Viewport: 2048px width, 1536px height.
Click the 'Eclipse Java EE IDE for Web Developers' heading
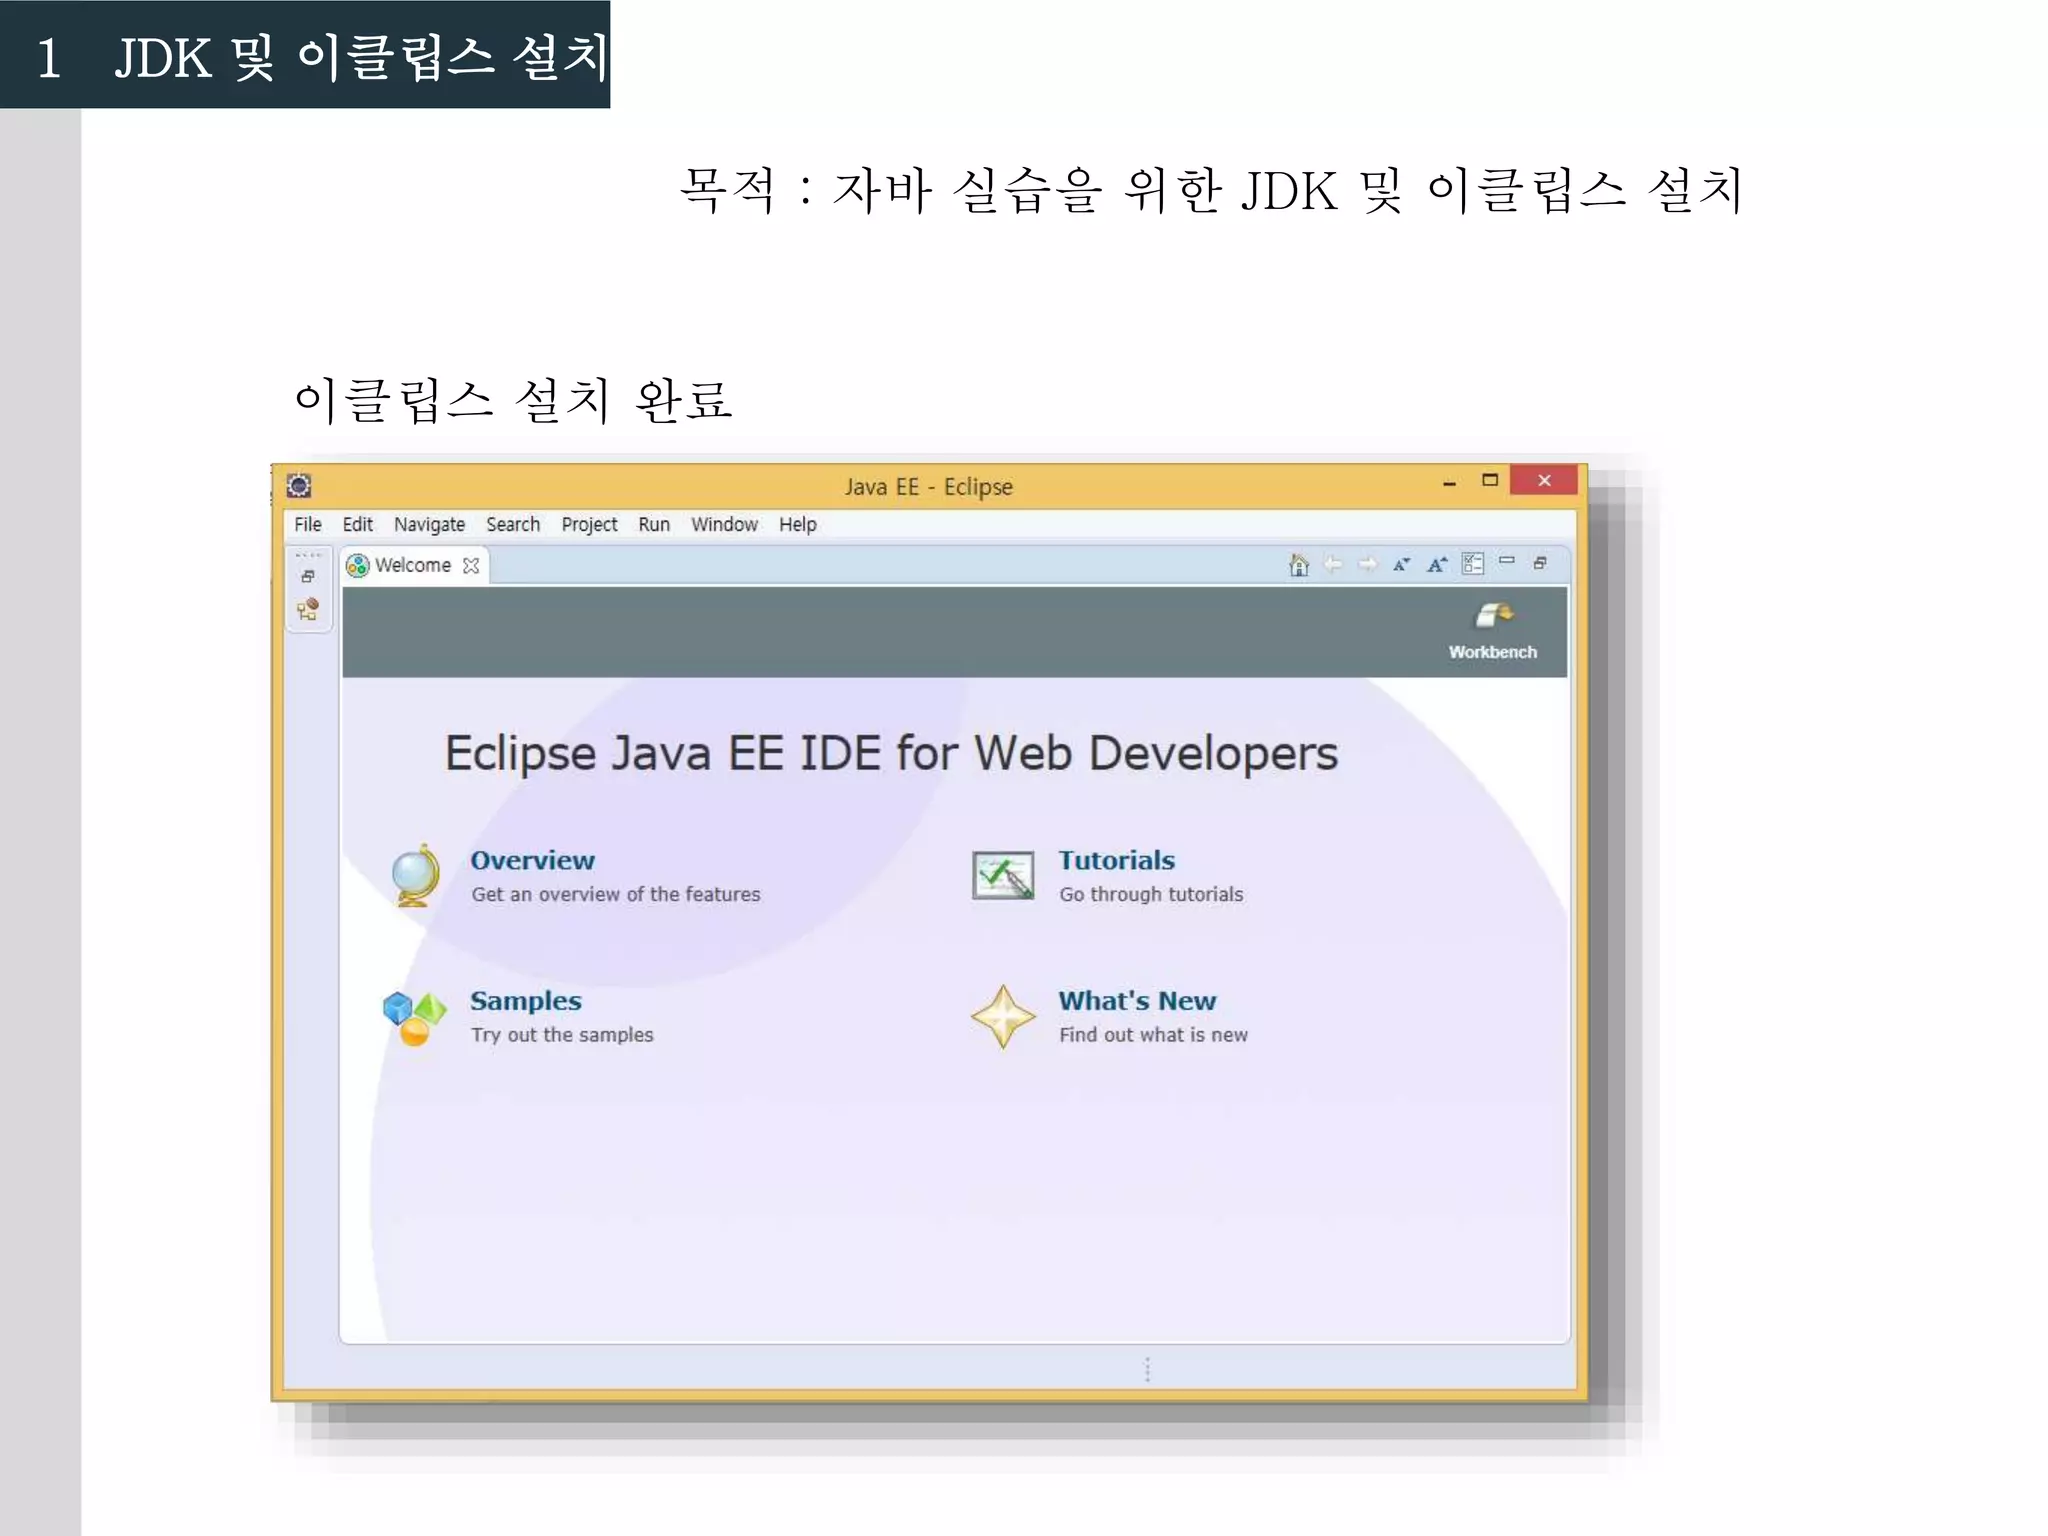point(891,754)
